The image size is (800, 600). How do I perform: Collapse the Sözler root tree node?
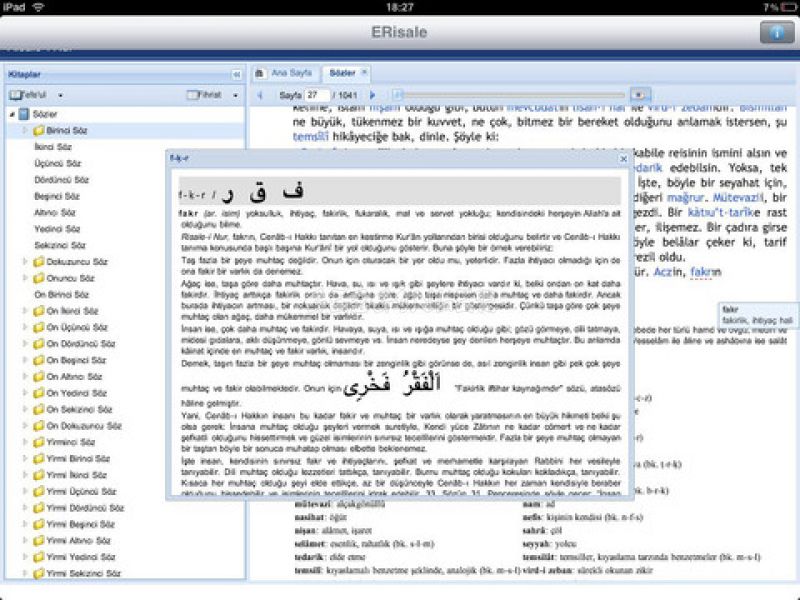pyautogui.click(x=12, y=114)
